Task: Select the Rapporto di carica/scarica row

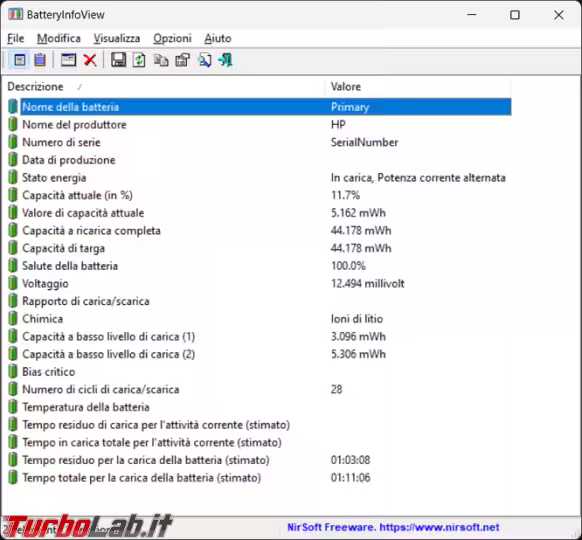Action: (x=259, y=301)
